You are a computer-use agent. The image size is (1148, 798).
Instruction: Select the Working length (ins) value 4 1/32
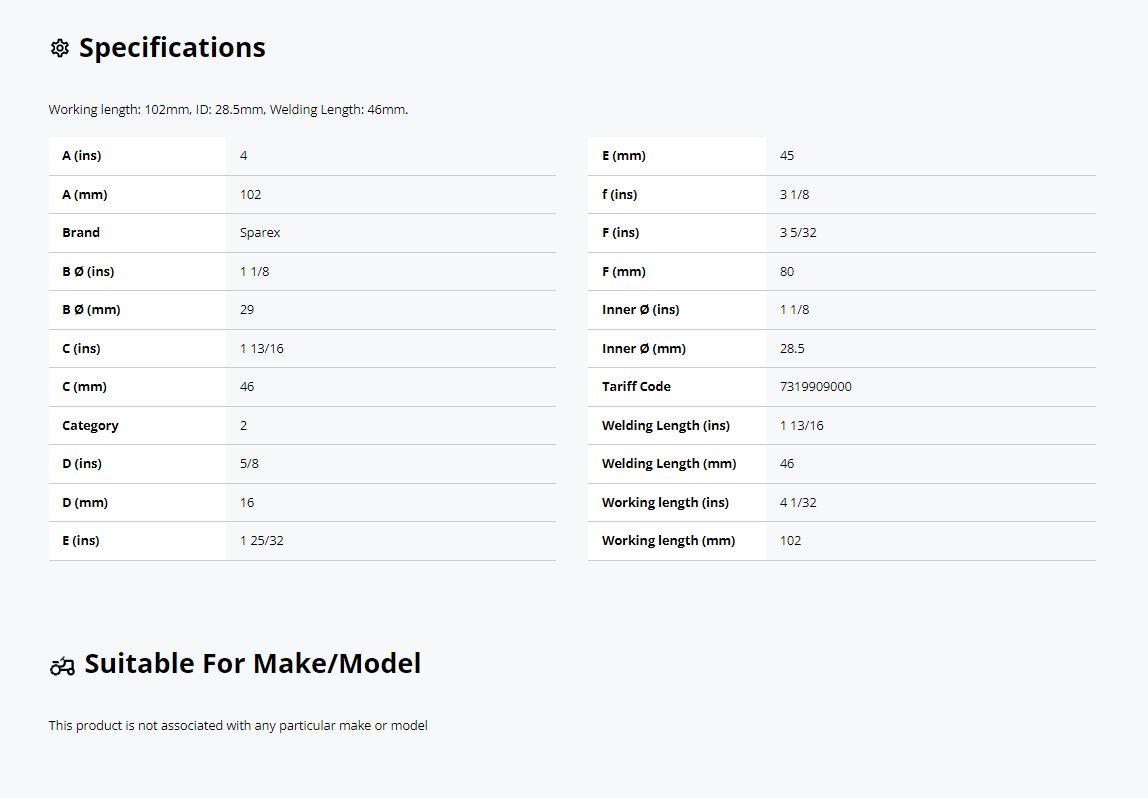798,503
